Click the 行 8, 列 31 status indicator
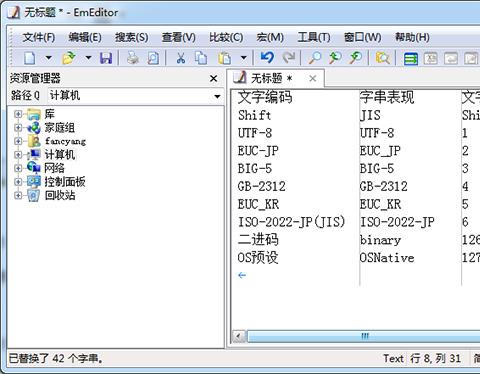Screen dimensions: 480x374 (436, 359)
